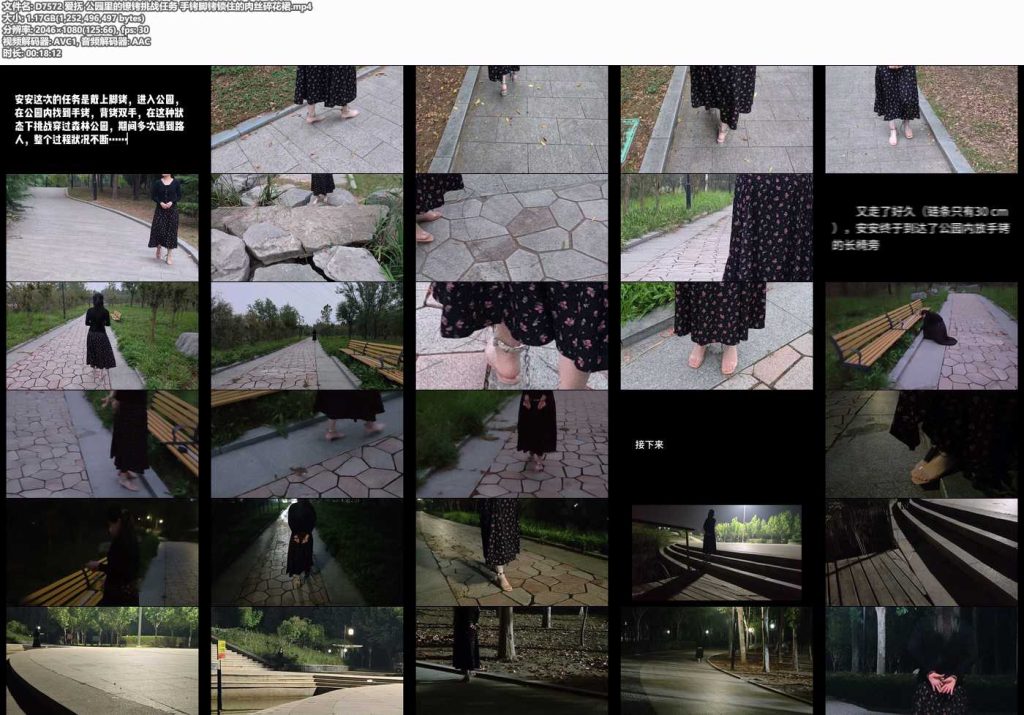Select the file size line showing 1.17GB
The image size is (1024, 715).
(x=74, y=18)
